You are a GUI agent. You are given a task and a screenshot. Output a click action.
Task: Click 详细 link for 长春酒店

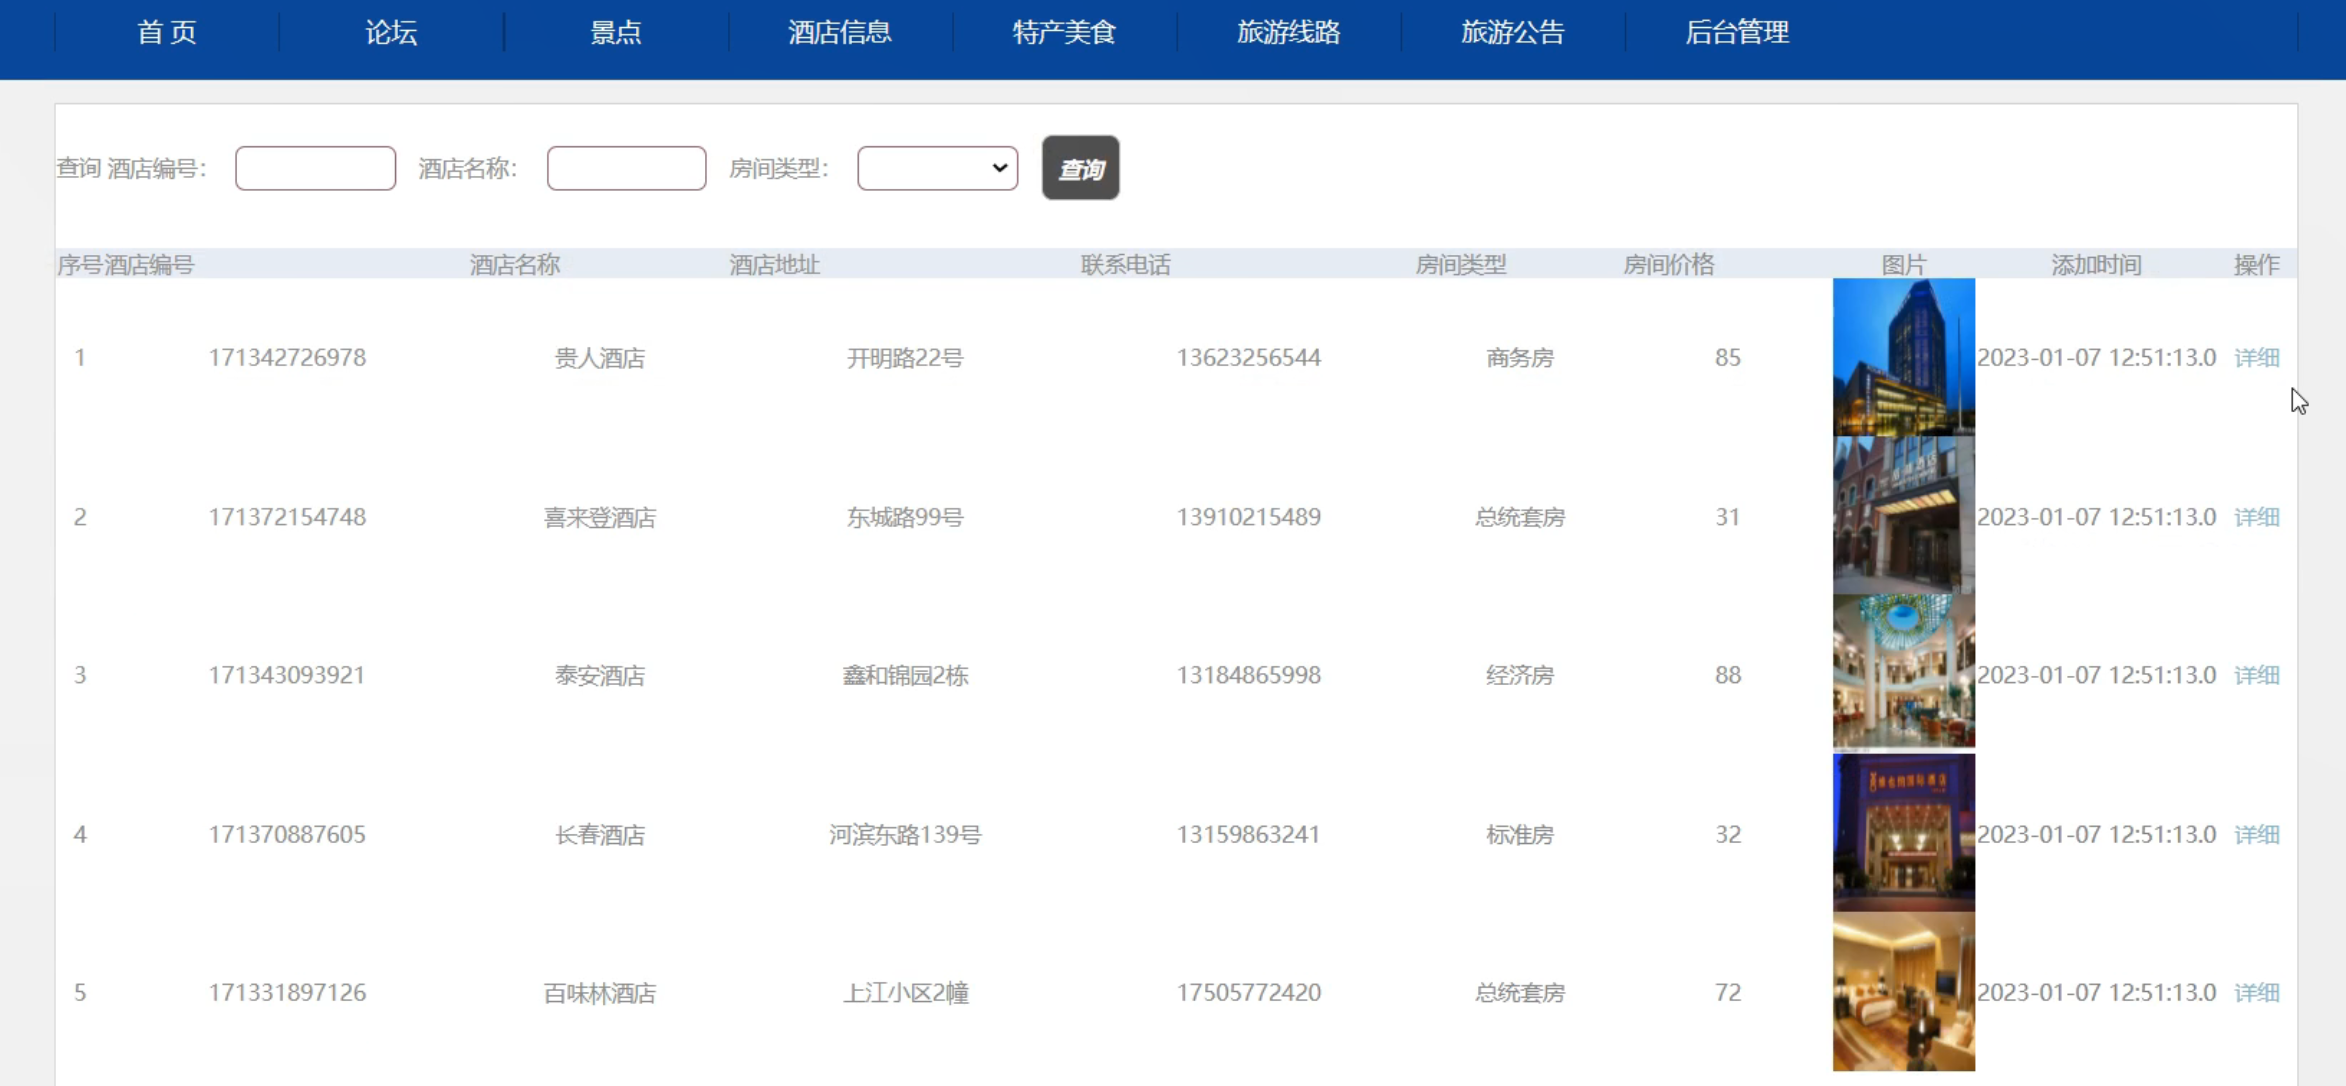coord(2256,834)
